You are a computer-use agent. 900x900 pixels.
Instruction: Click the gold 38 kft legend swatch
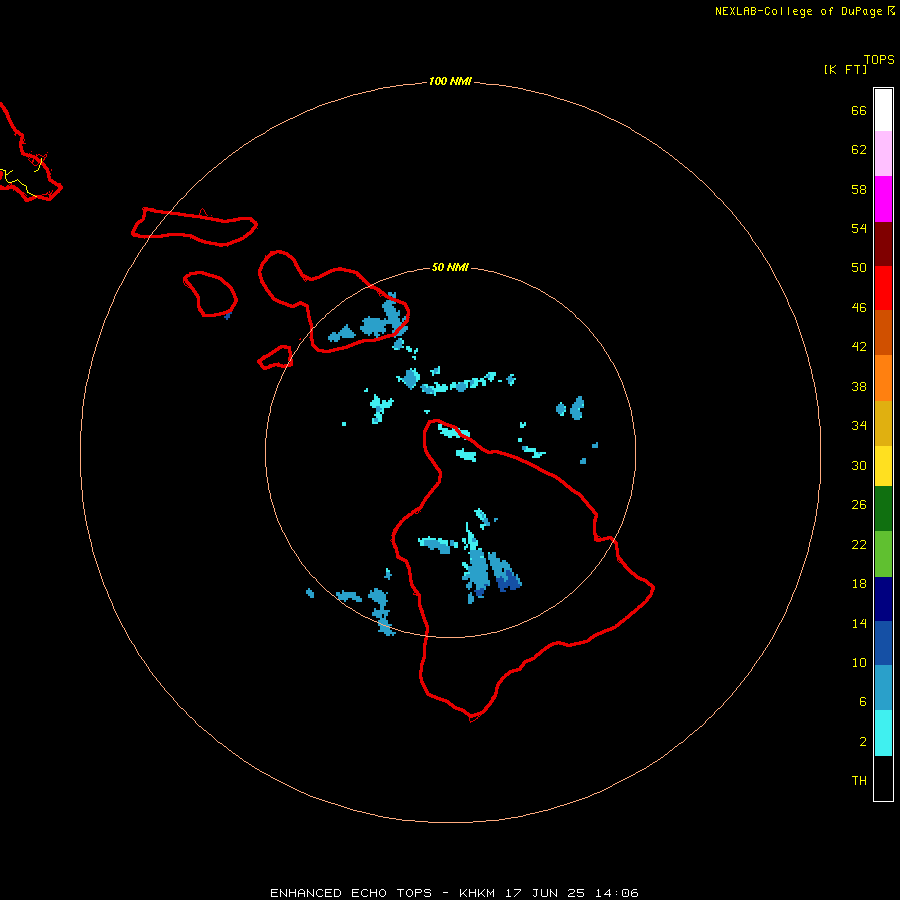(883, 423)
